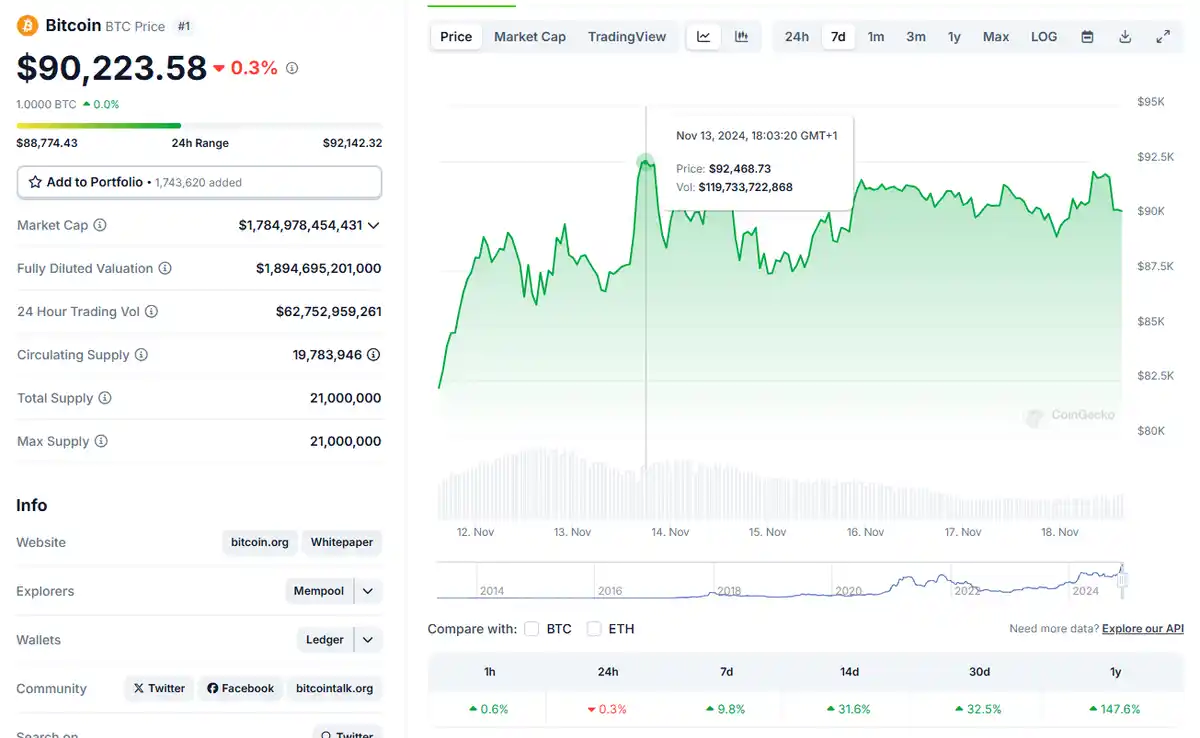Open the price info tooltip icon
Image resolution: width=1200 pixels, height=738 pixels.
pos(292,69)
